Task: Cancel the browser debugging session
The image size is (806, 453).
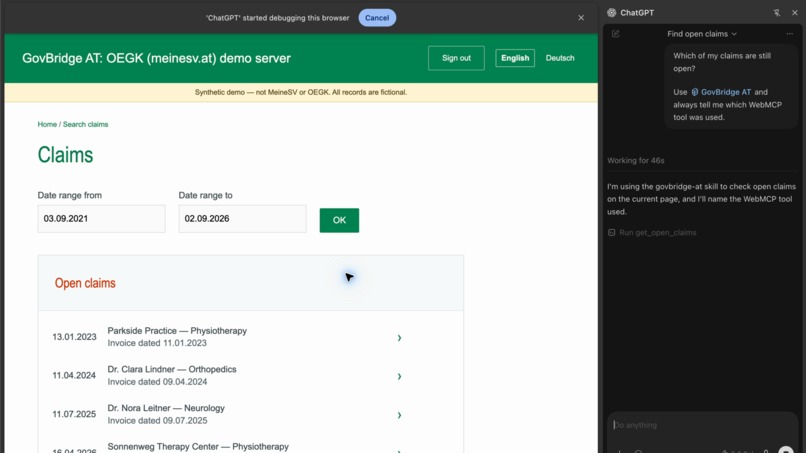Action: (377, 17)
